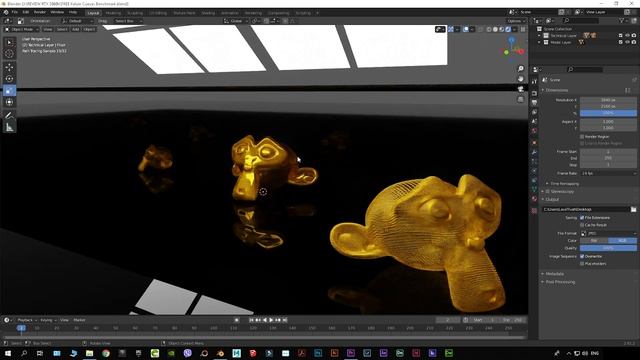Switch to rendered viewport shading

[509, 29]
